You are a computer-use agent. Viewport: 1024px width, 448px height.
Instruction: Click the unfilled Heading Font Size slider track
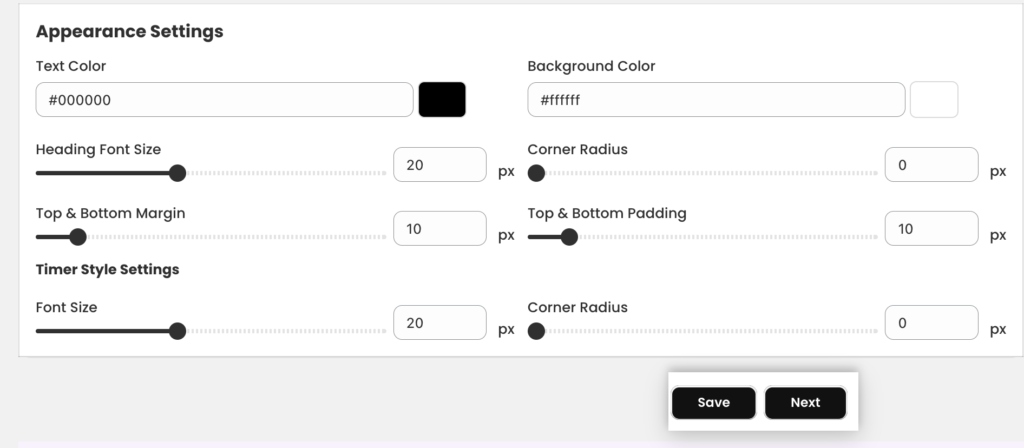pos(286,173)
